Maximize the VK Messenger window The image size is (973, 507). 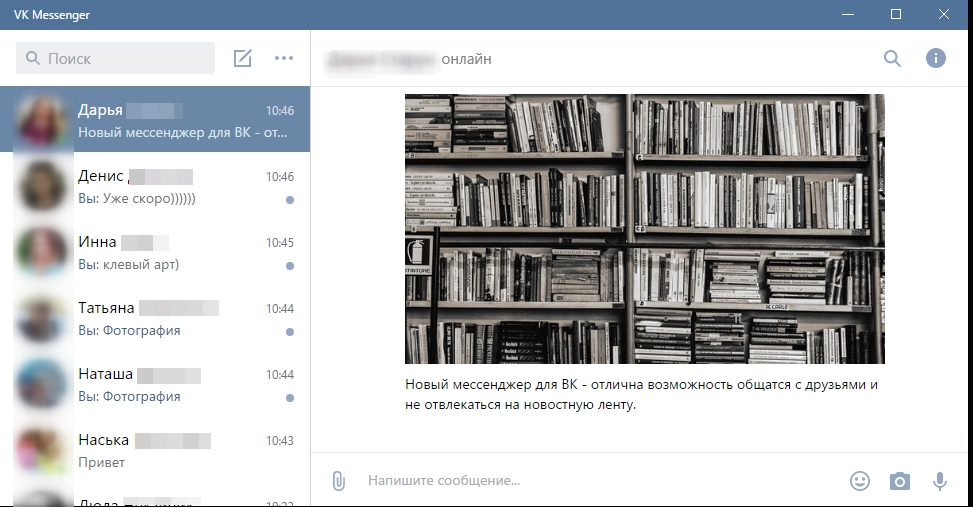tap(896, 14)
